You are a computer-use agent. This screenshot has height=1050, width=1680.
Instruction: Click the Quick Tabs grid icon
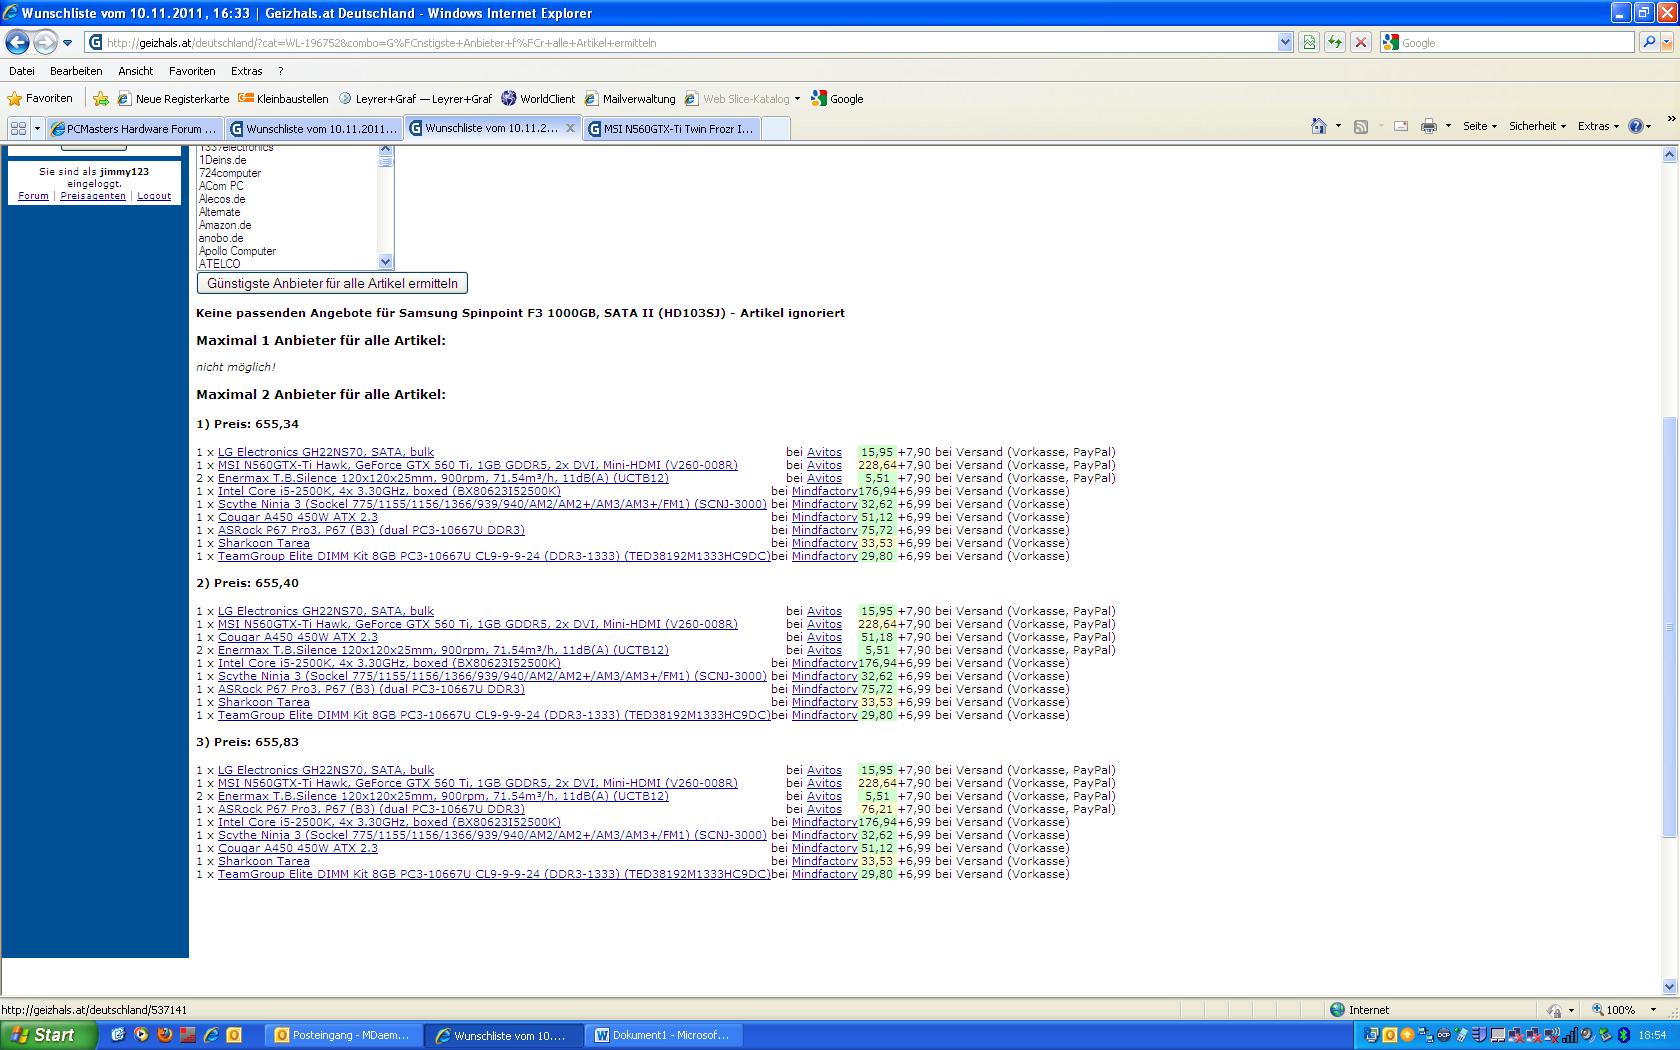pos(18,128)
